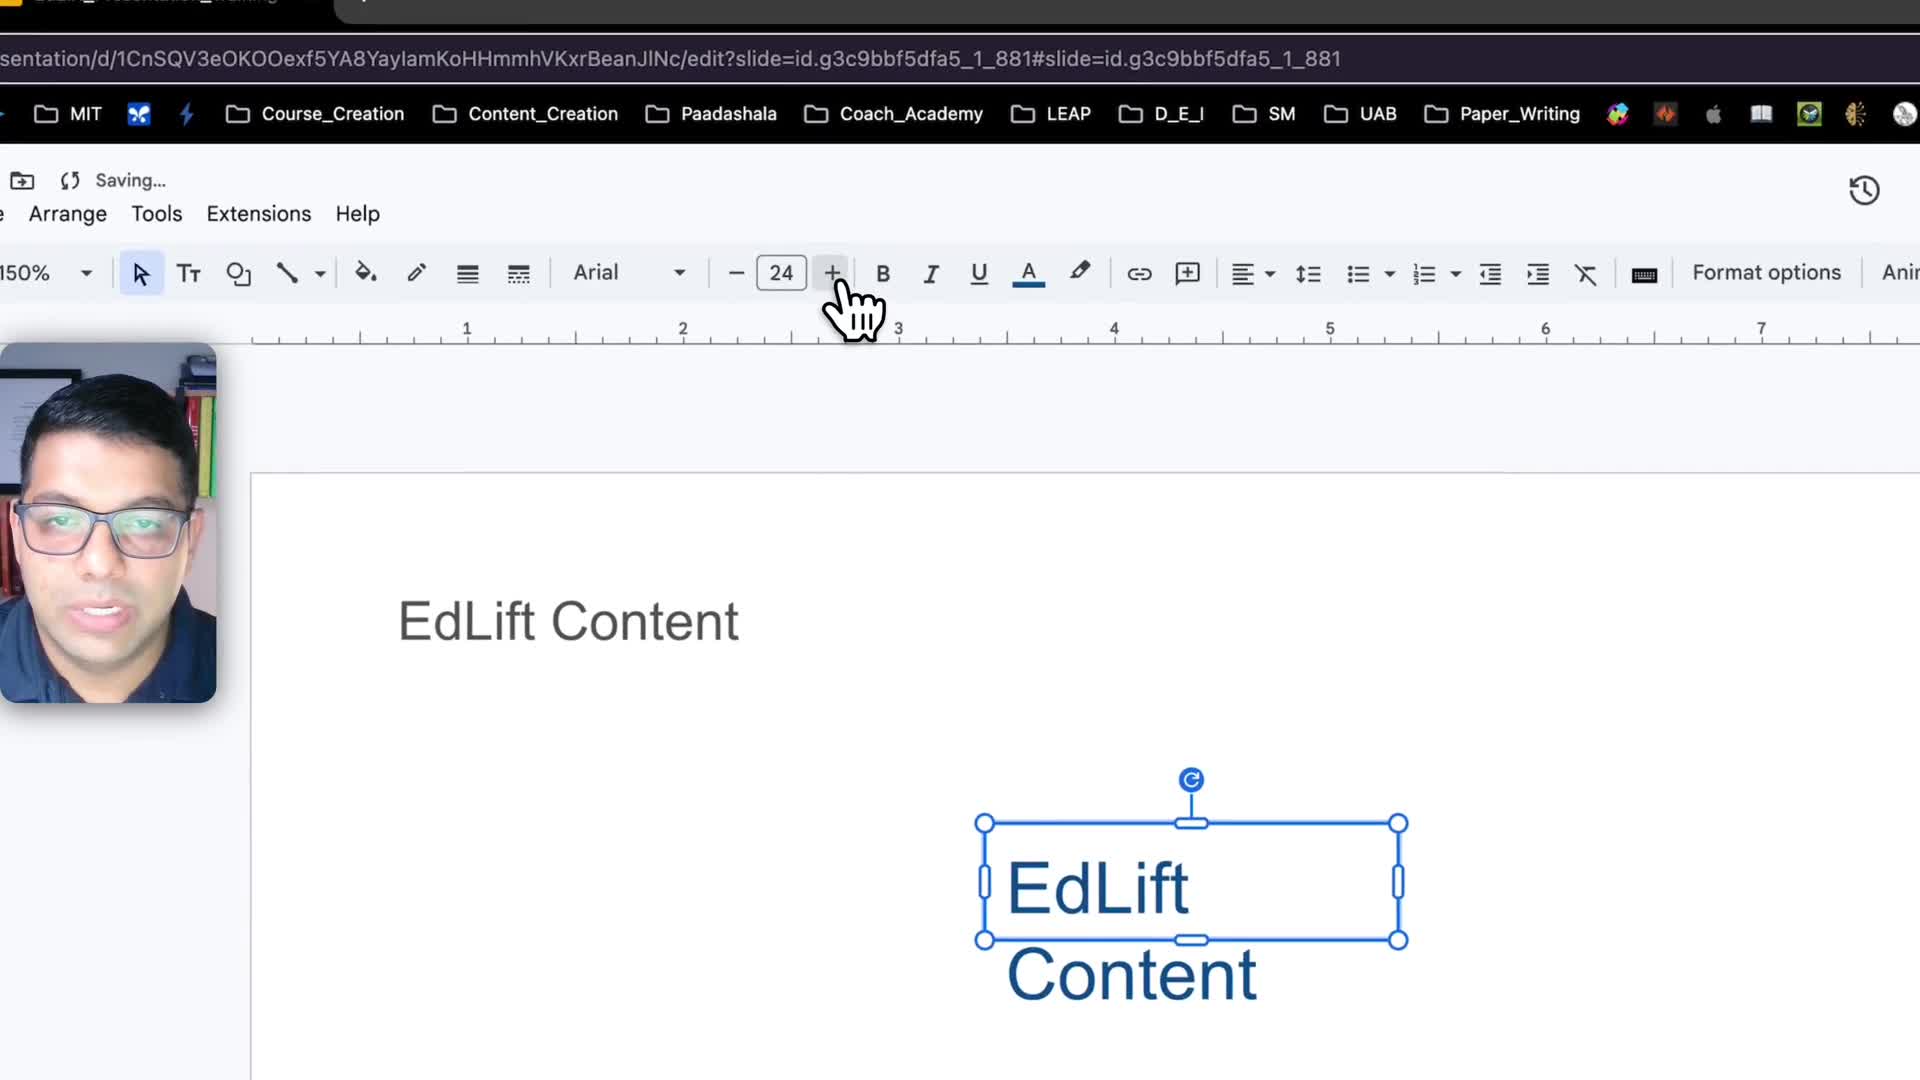
Task: Click the highlight color marker icon
Action: click(x=1080, y=272)
